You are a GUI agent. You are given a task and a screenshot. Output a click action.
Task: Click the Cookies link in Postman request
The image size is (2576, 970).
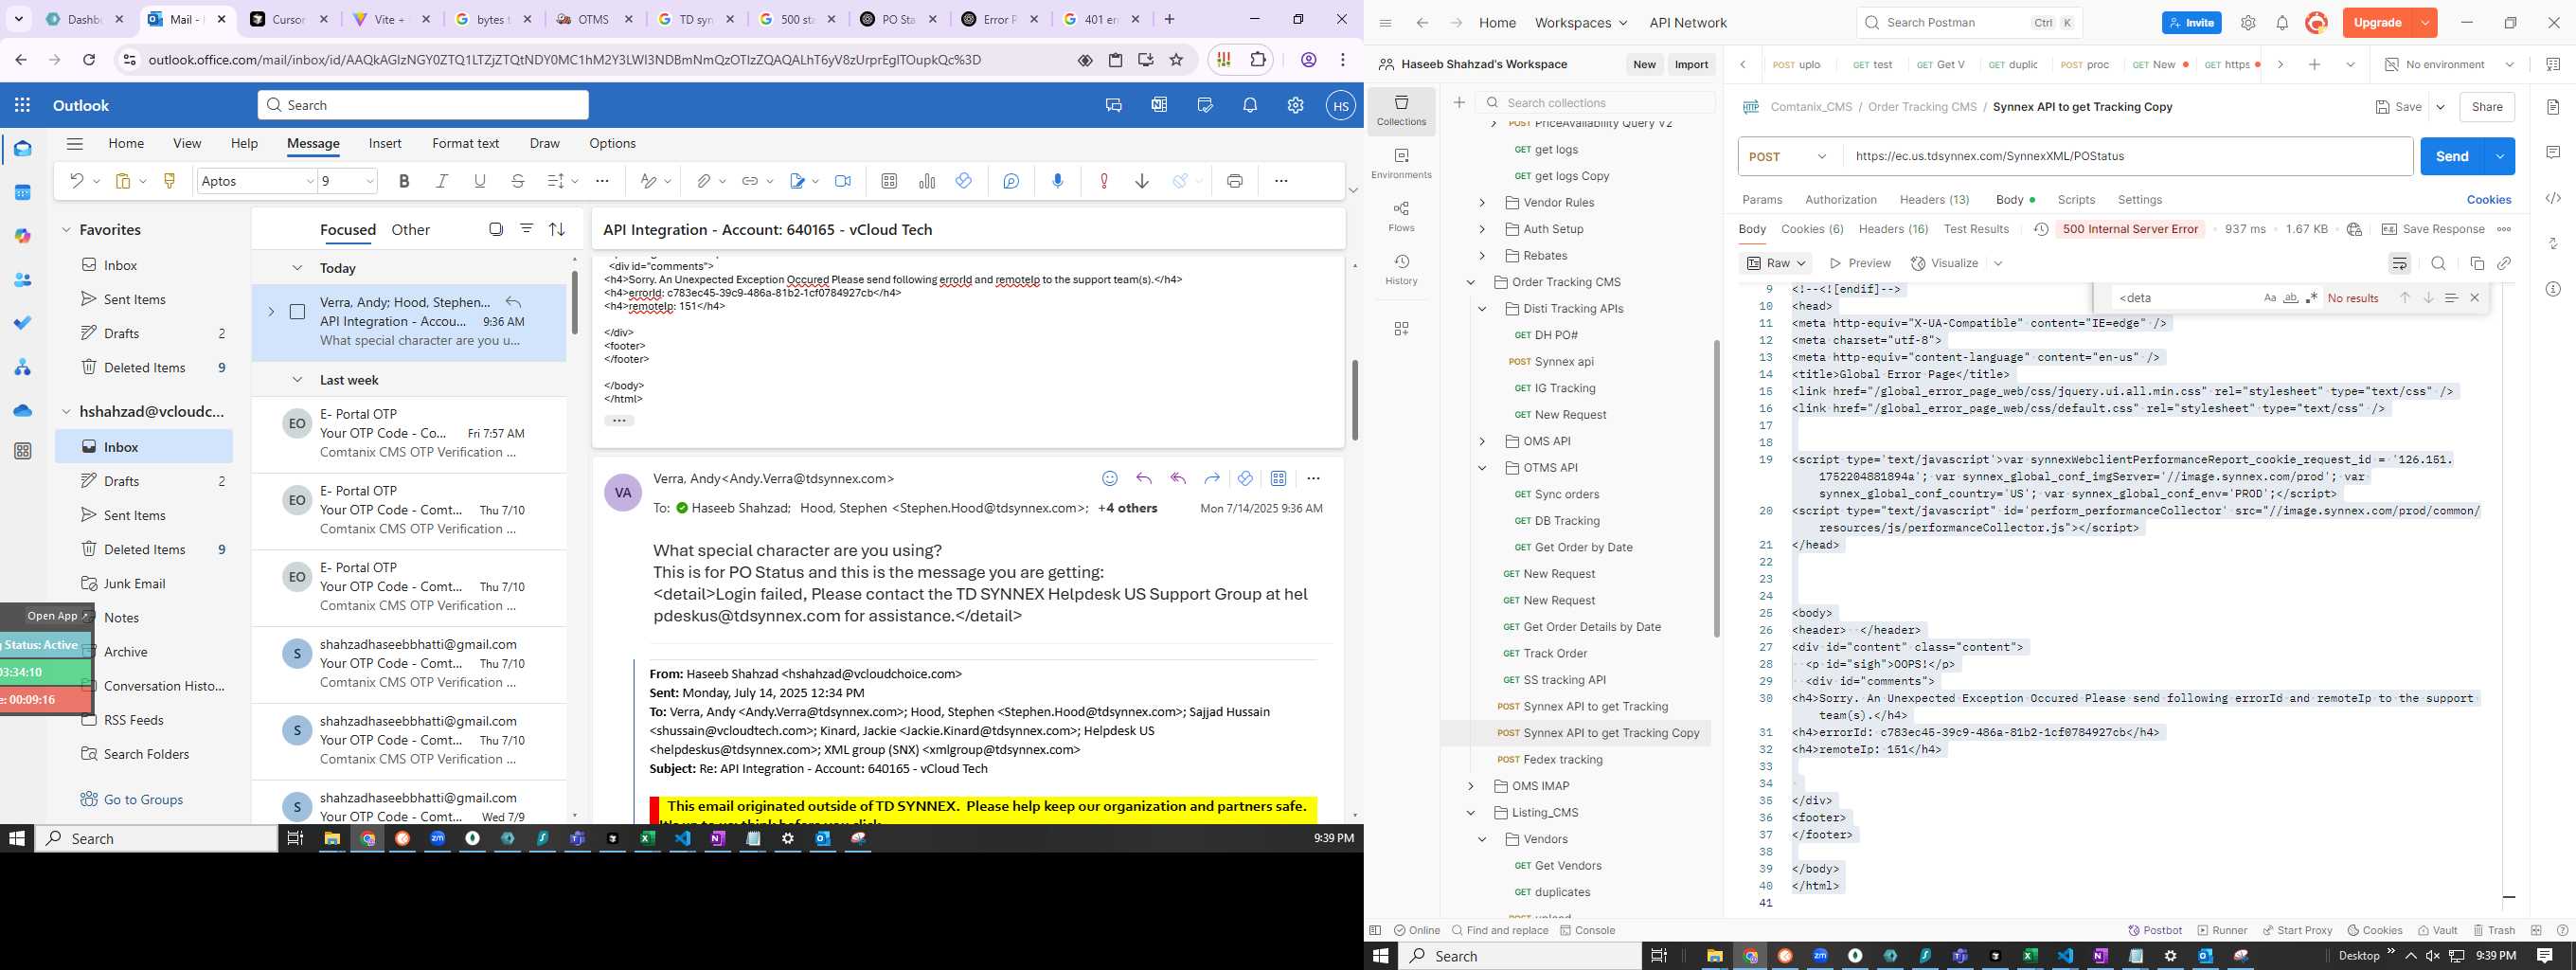click(2488, 200)
